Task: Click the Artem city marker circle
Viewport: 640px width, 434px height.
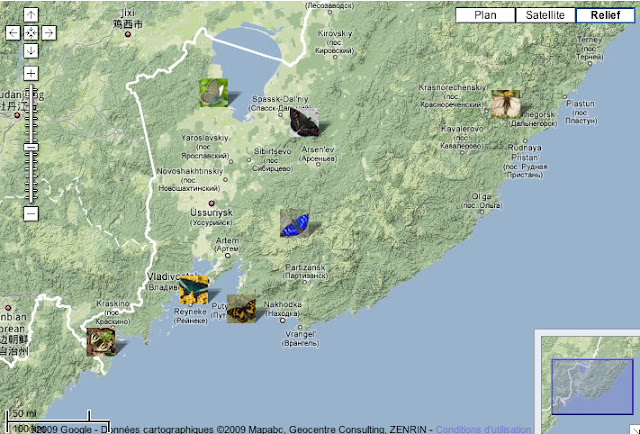Action: (x=228, y=256)
